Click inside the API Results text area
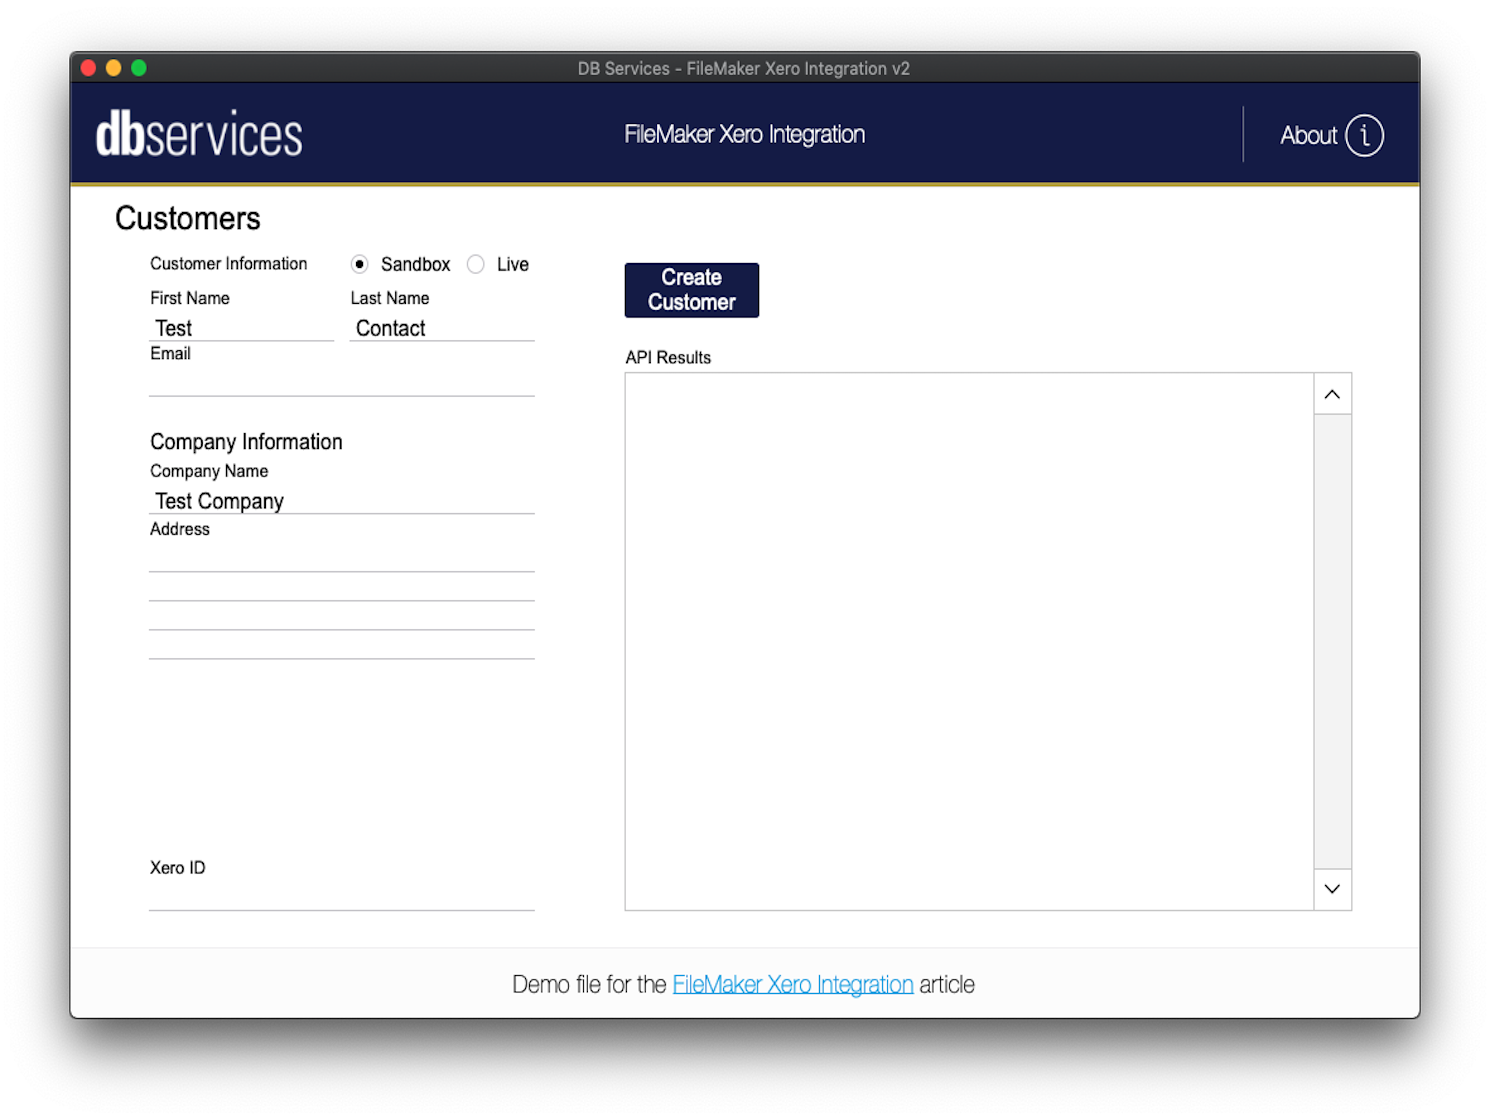The width and height of the screenshot is (1490, 1120). click(x=969, y=641)
